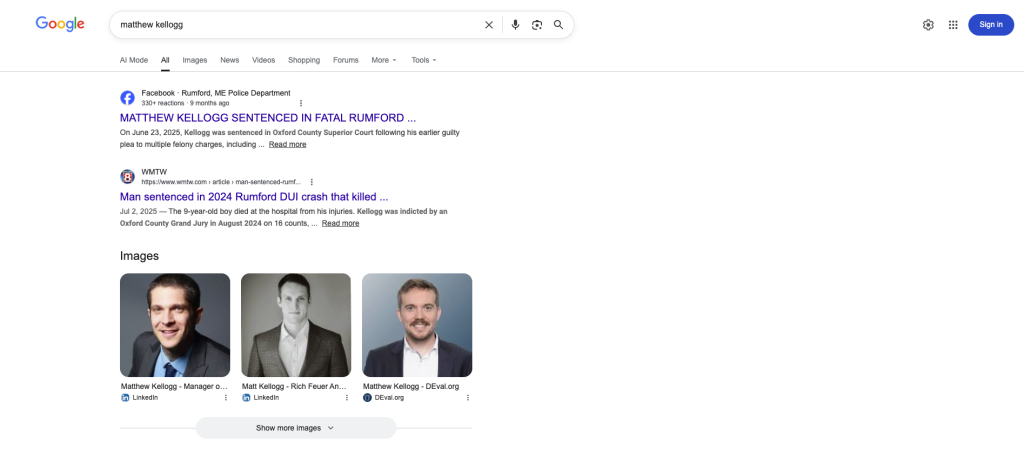The image size is (1024, 450).
Task: Click in the search input field
Action: pyautogui.click(x=297, y=25)
